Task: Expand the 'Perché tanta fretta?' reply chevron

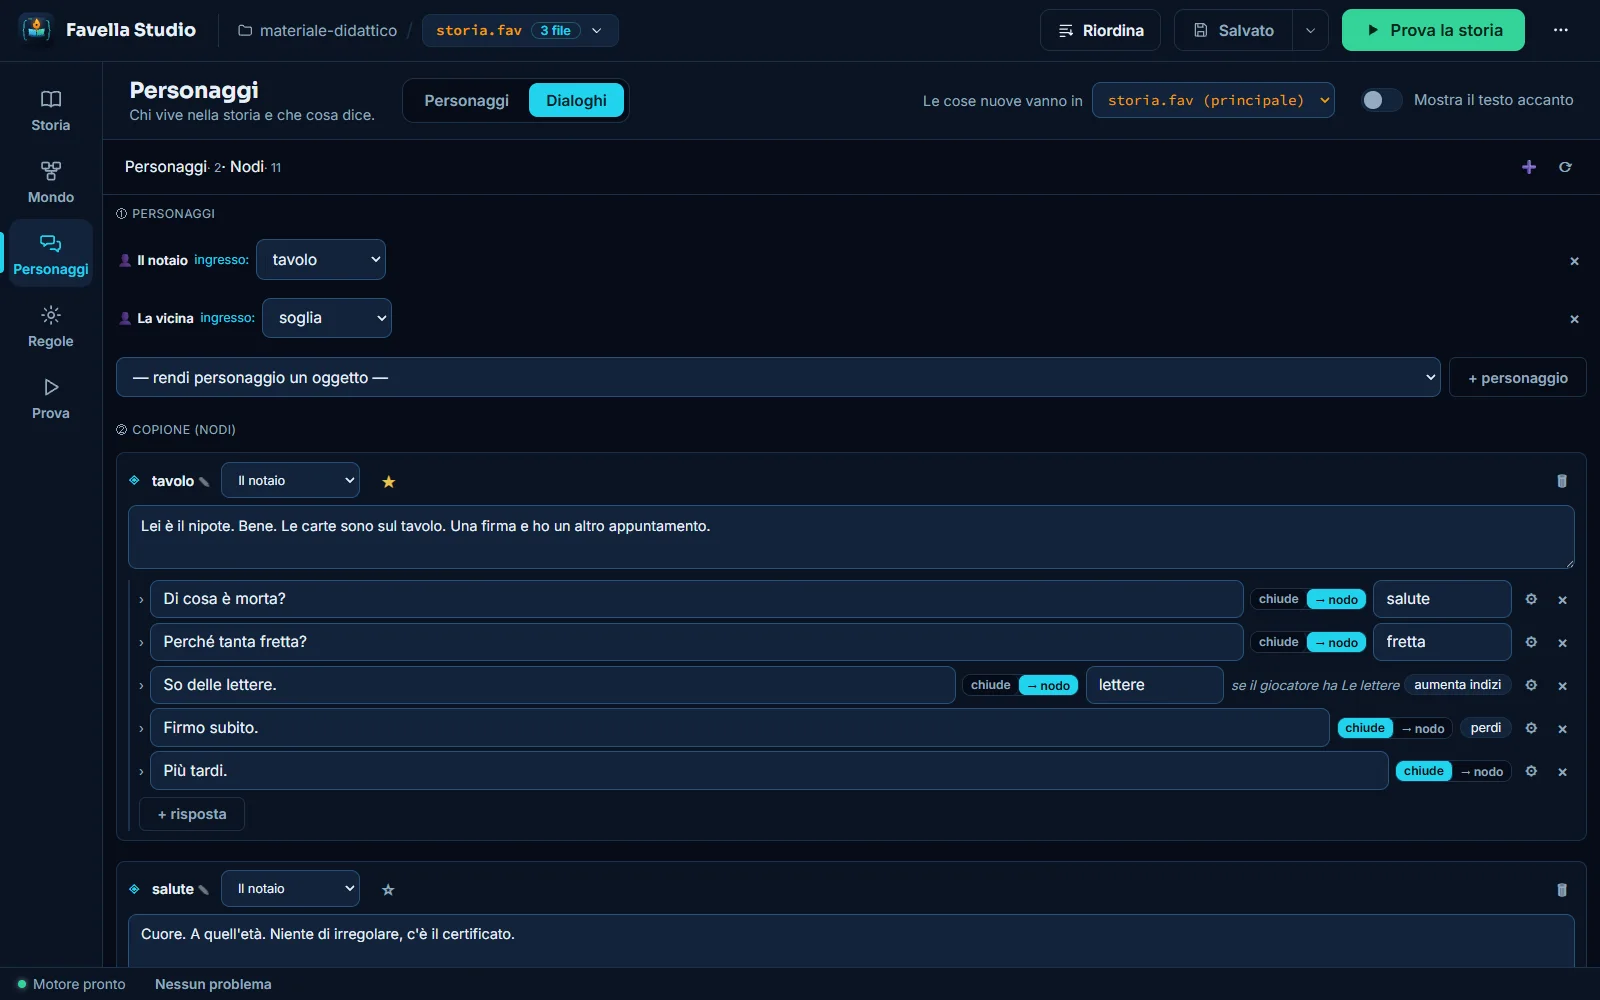Action: 141,643
